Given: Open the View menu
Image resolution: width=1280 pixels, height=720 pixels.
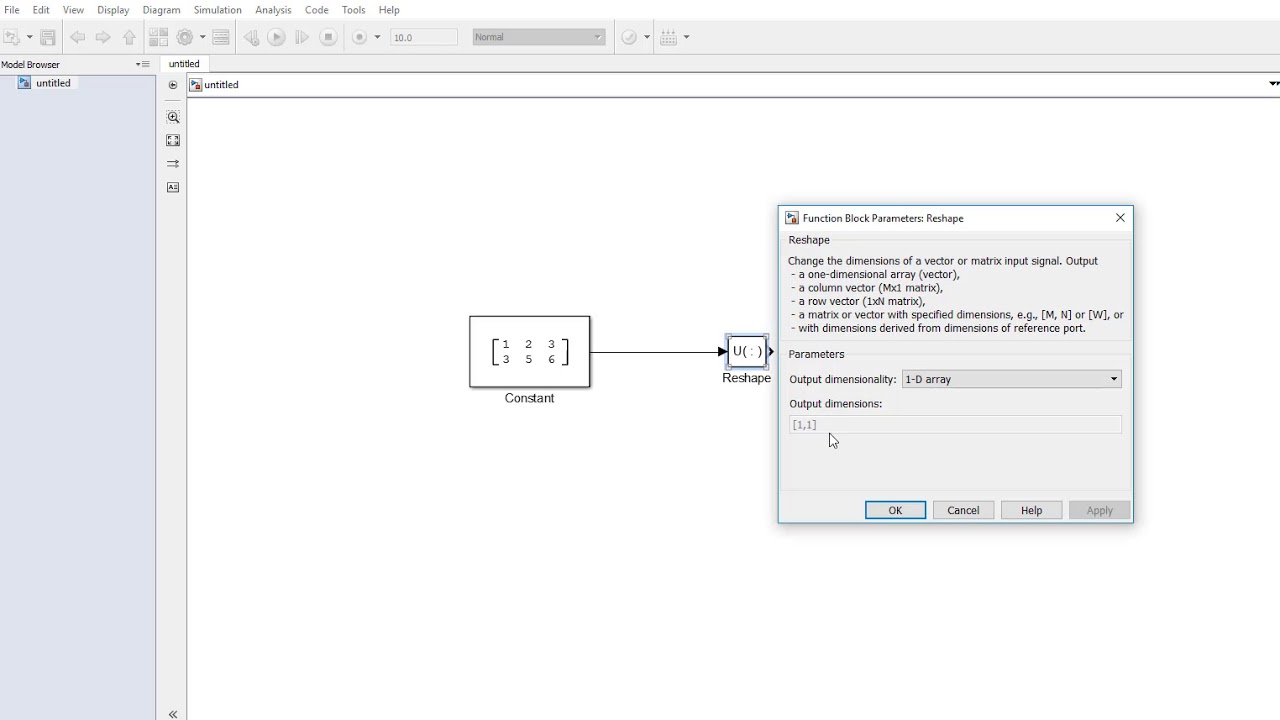Looking at the screenshot, I should 73,10.
